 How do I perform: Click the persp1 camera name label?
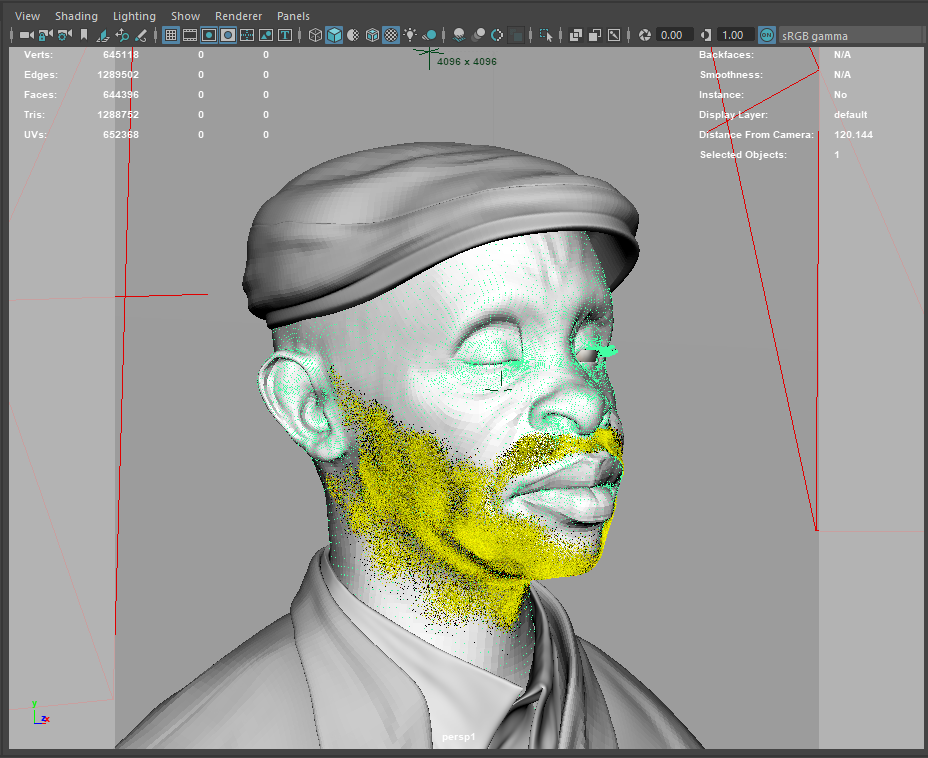click(x=459, y=737)
